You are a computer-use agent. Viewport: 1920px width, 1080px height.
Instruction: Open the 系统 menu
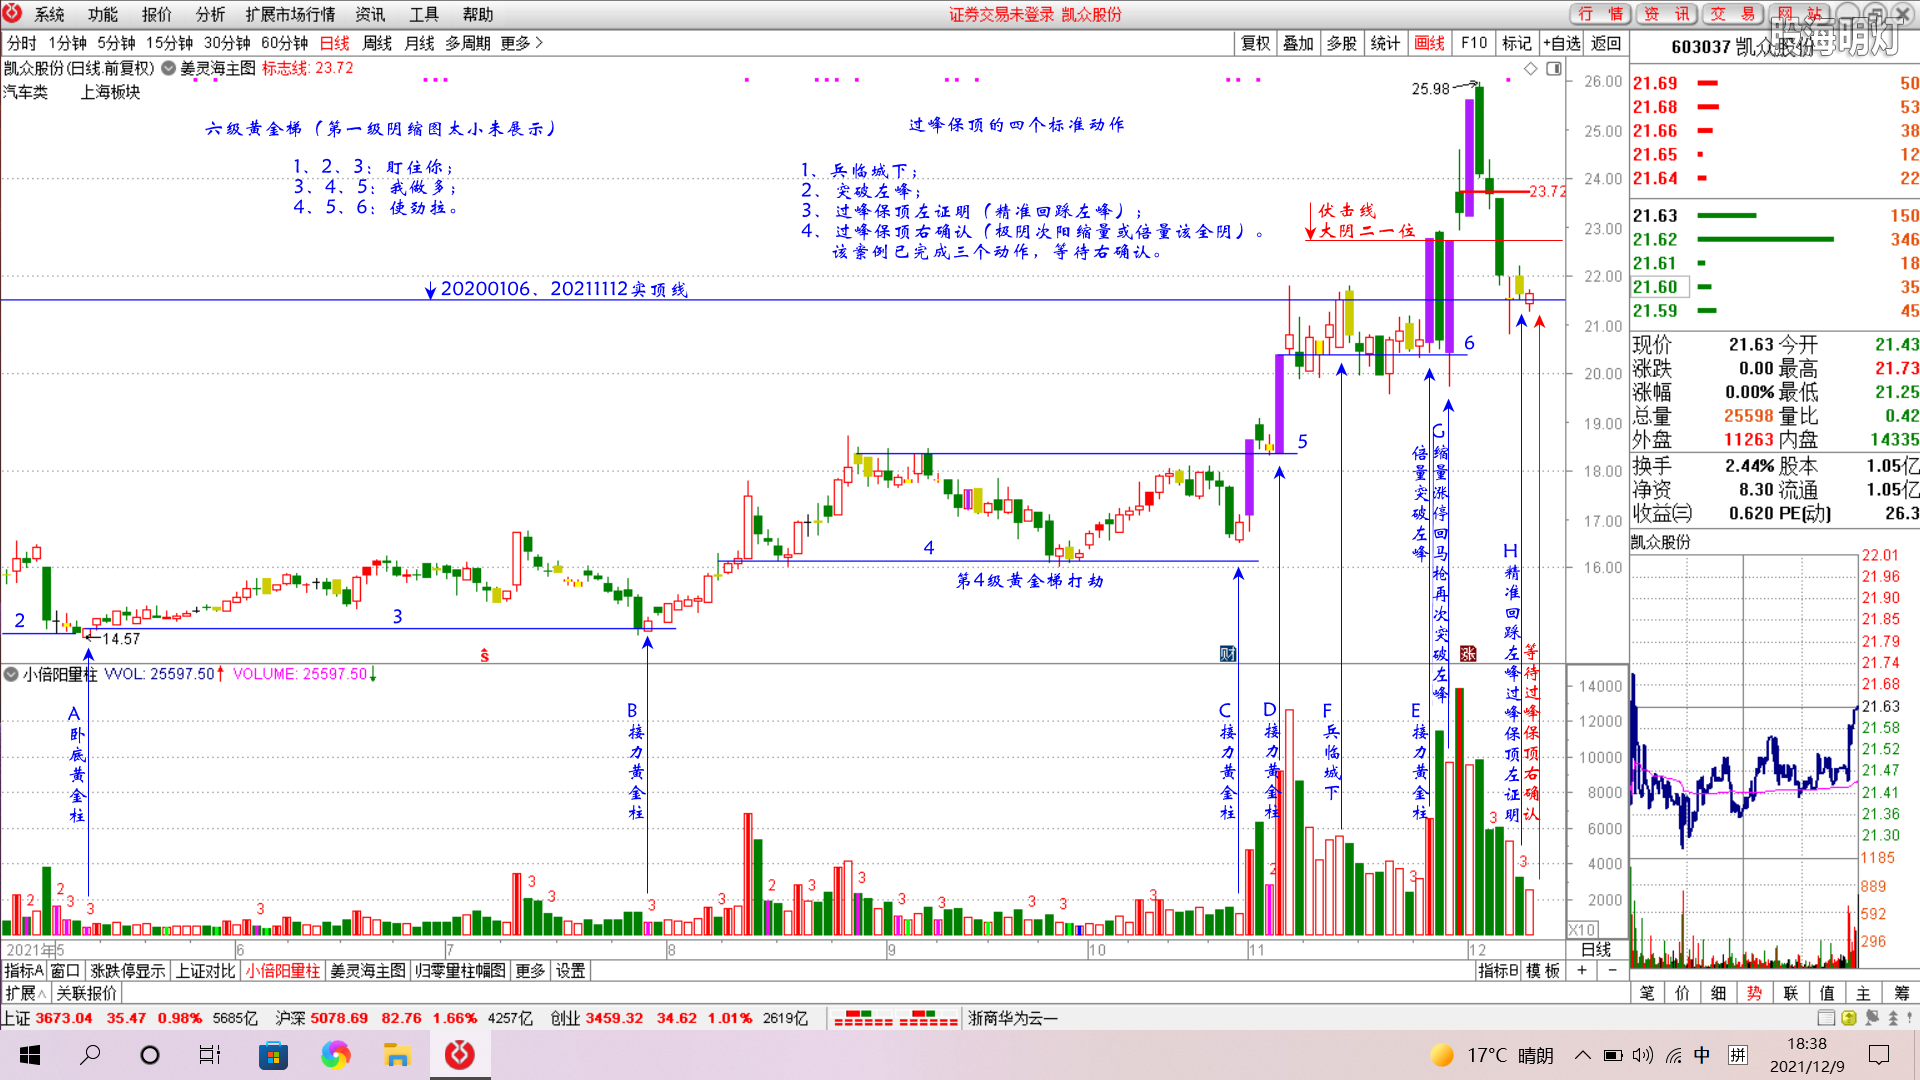[x=49, y=14]
